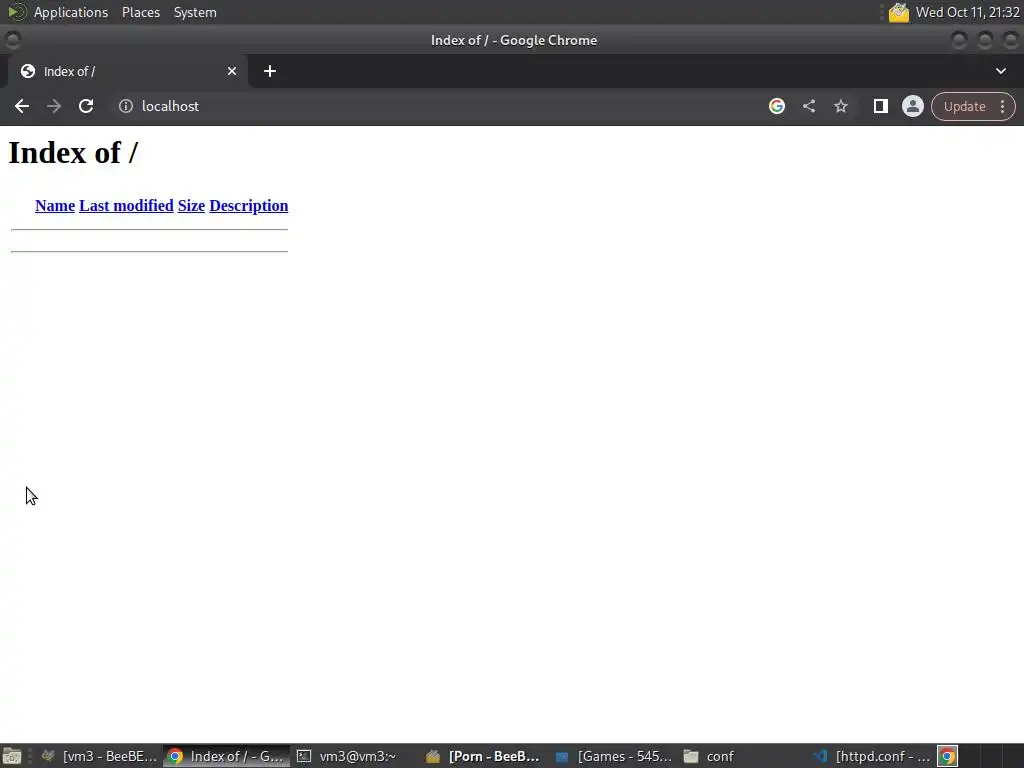Click the notification tray icon beside the clock
This screenshot has height=768, width=1024.
pos(899,12)
